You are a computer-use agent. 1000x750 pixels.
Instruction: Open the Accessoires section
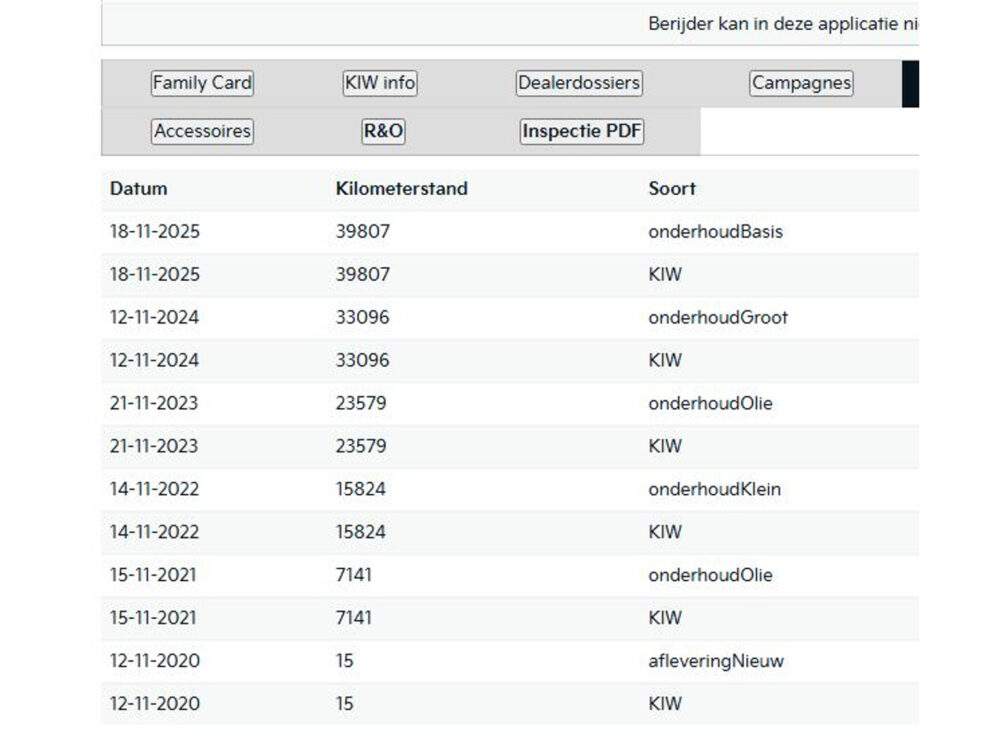(202, 131)
